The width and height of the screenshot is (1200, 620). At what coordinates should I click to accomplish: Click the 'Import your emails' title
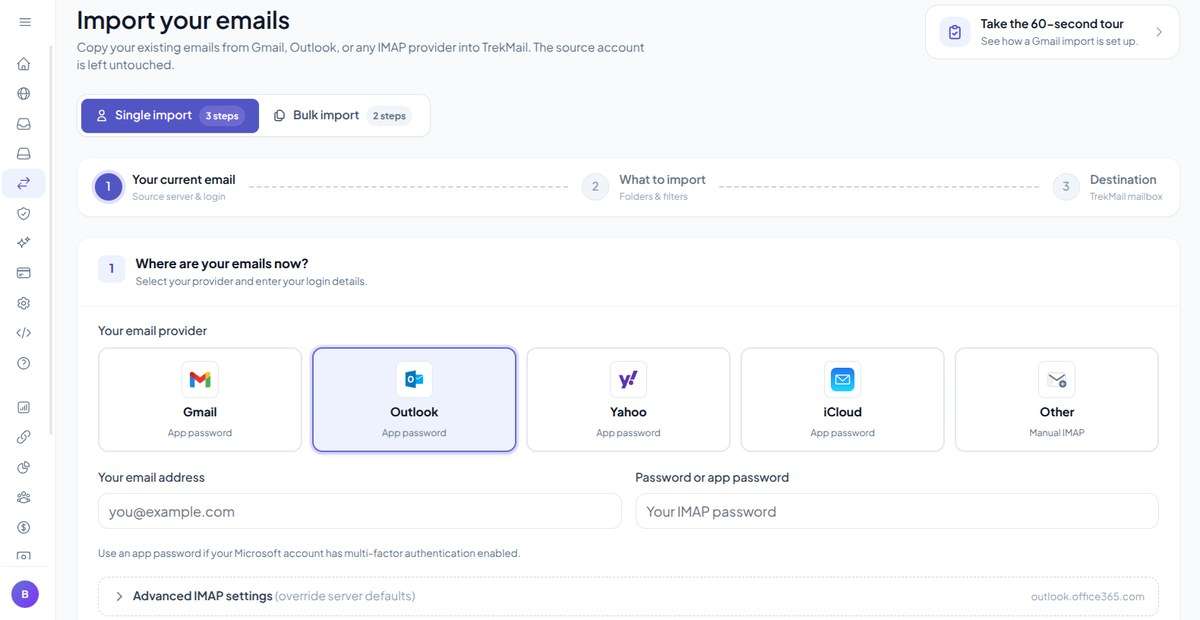183,20
